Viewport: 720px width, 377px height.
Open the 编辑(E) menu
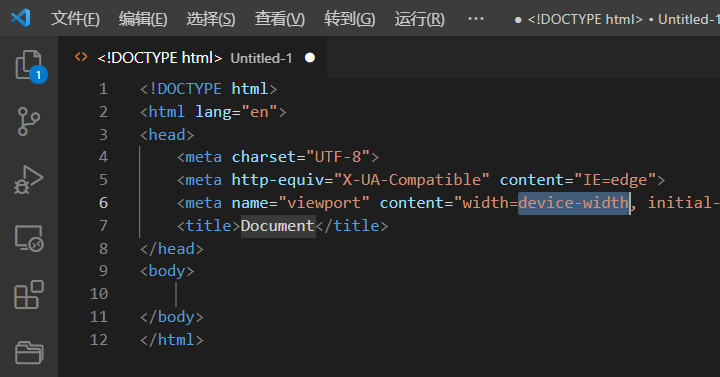pos(143,19)
